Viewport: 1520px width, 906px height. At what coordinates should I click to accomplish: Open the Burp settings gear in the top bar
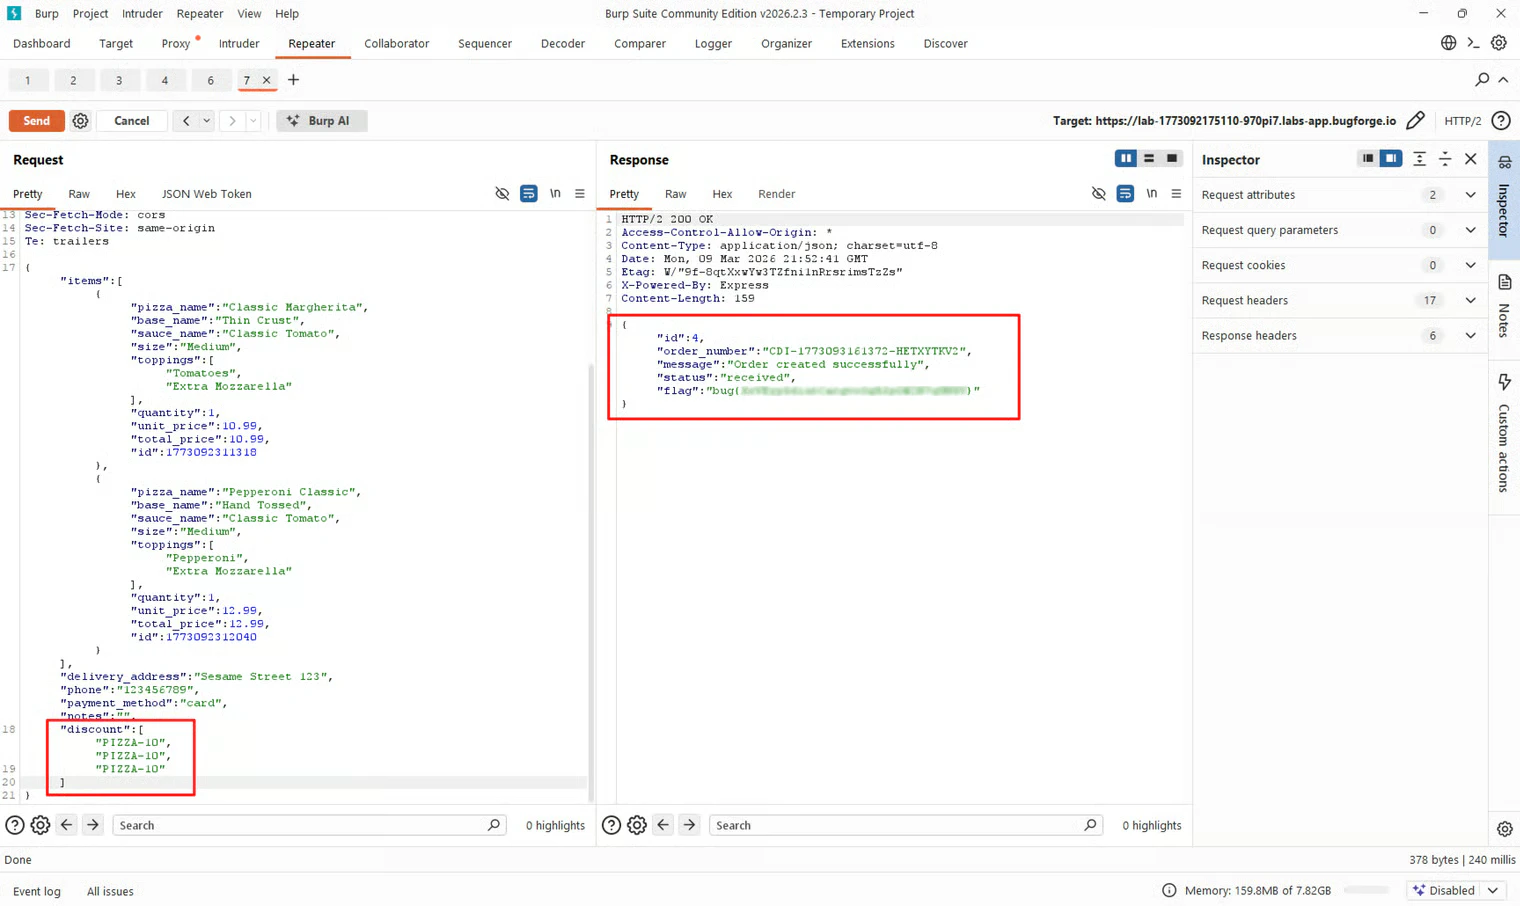(1498, 43)
